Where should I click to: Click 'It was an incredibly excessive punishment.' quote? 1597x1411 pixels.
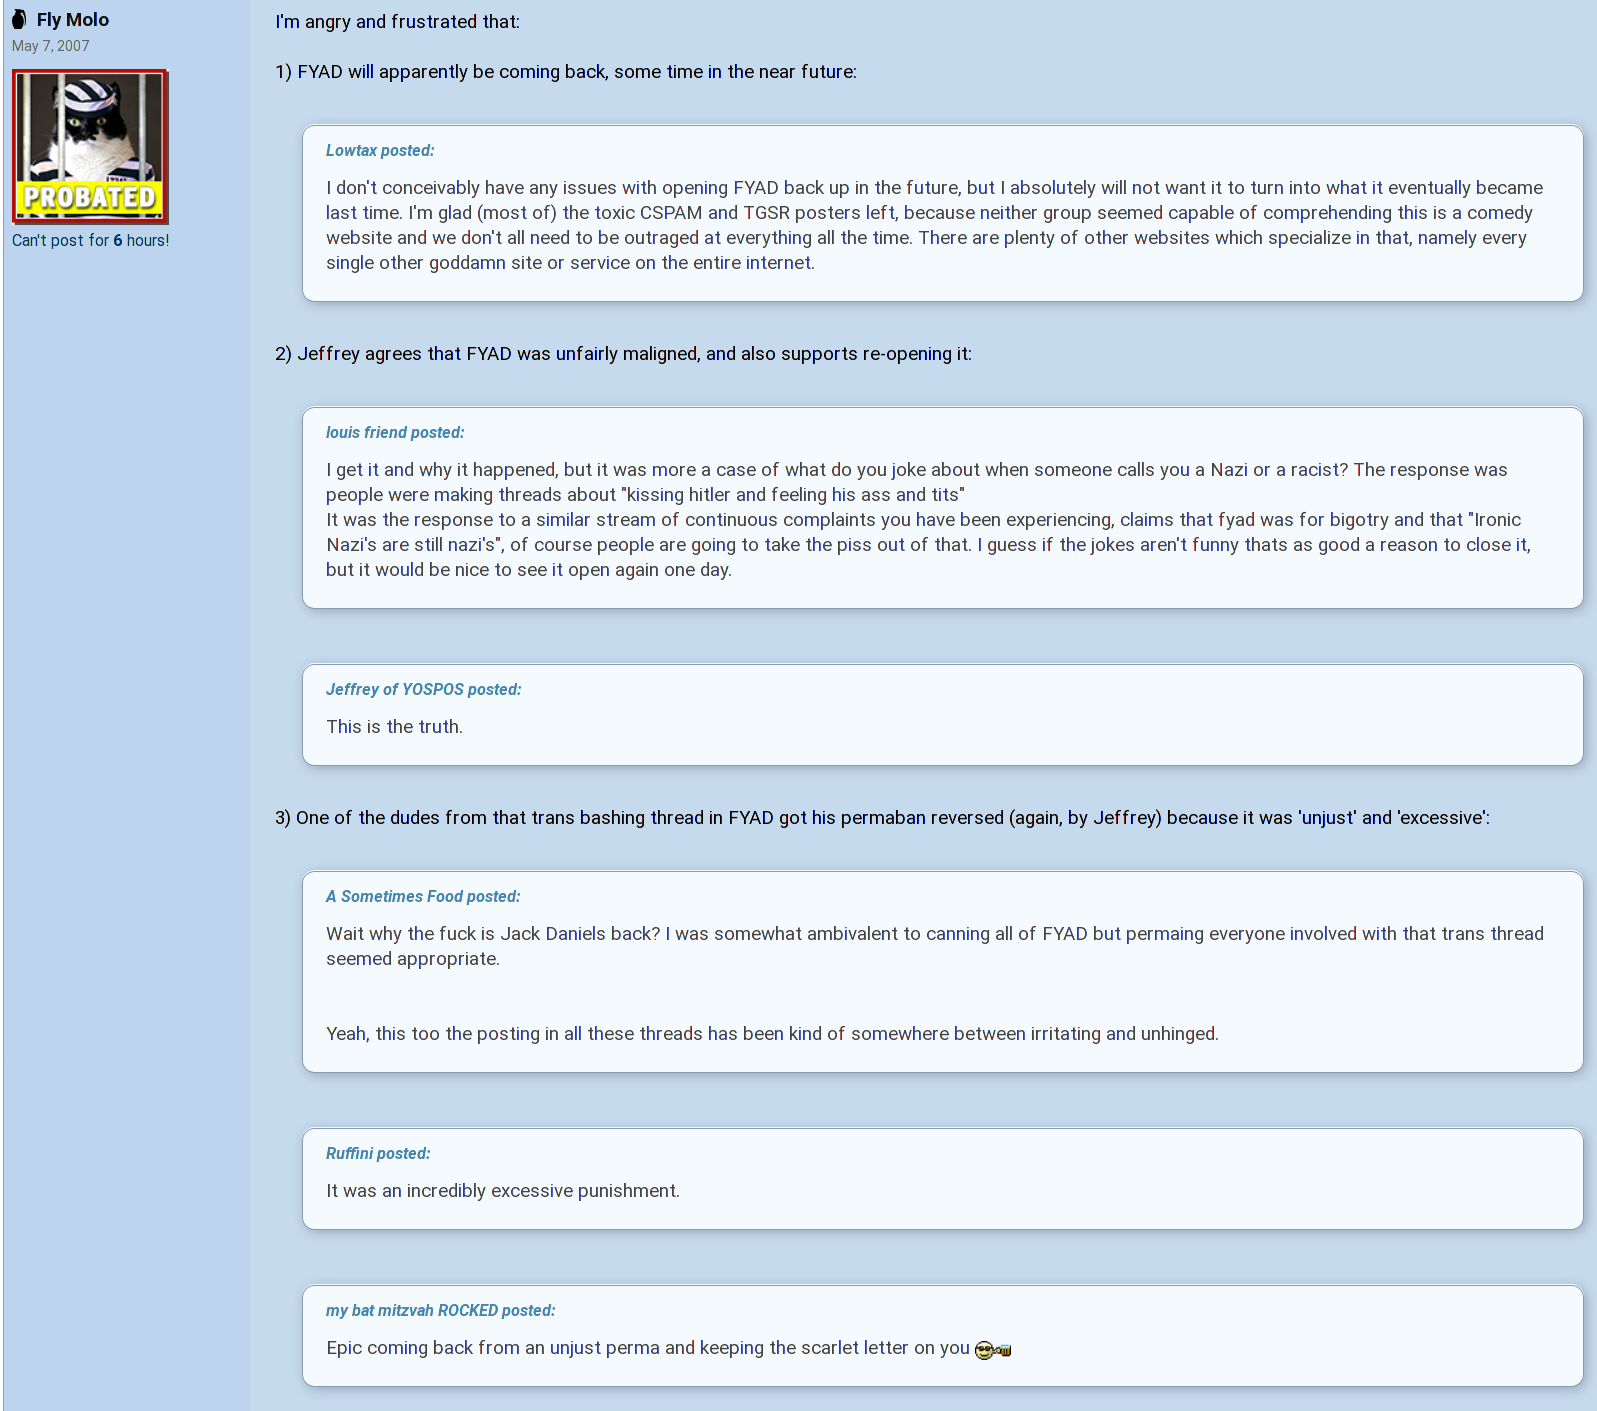pyautogui.click(x=503, y=1191)
